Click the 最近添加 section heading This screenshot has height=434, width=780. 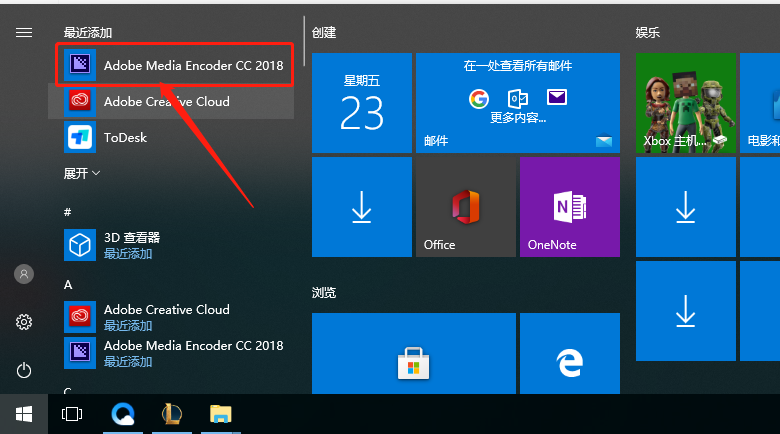(88, 33)
